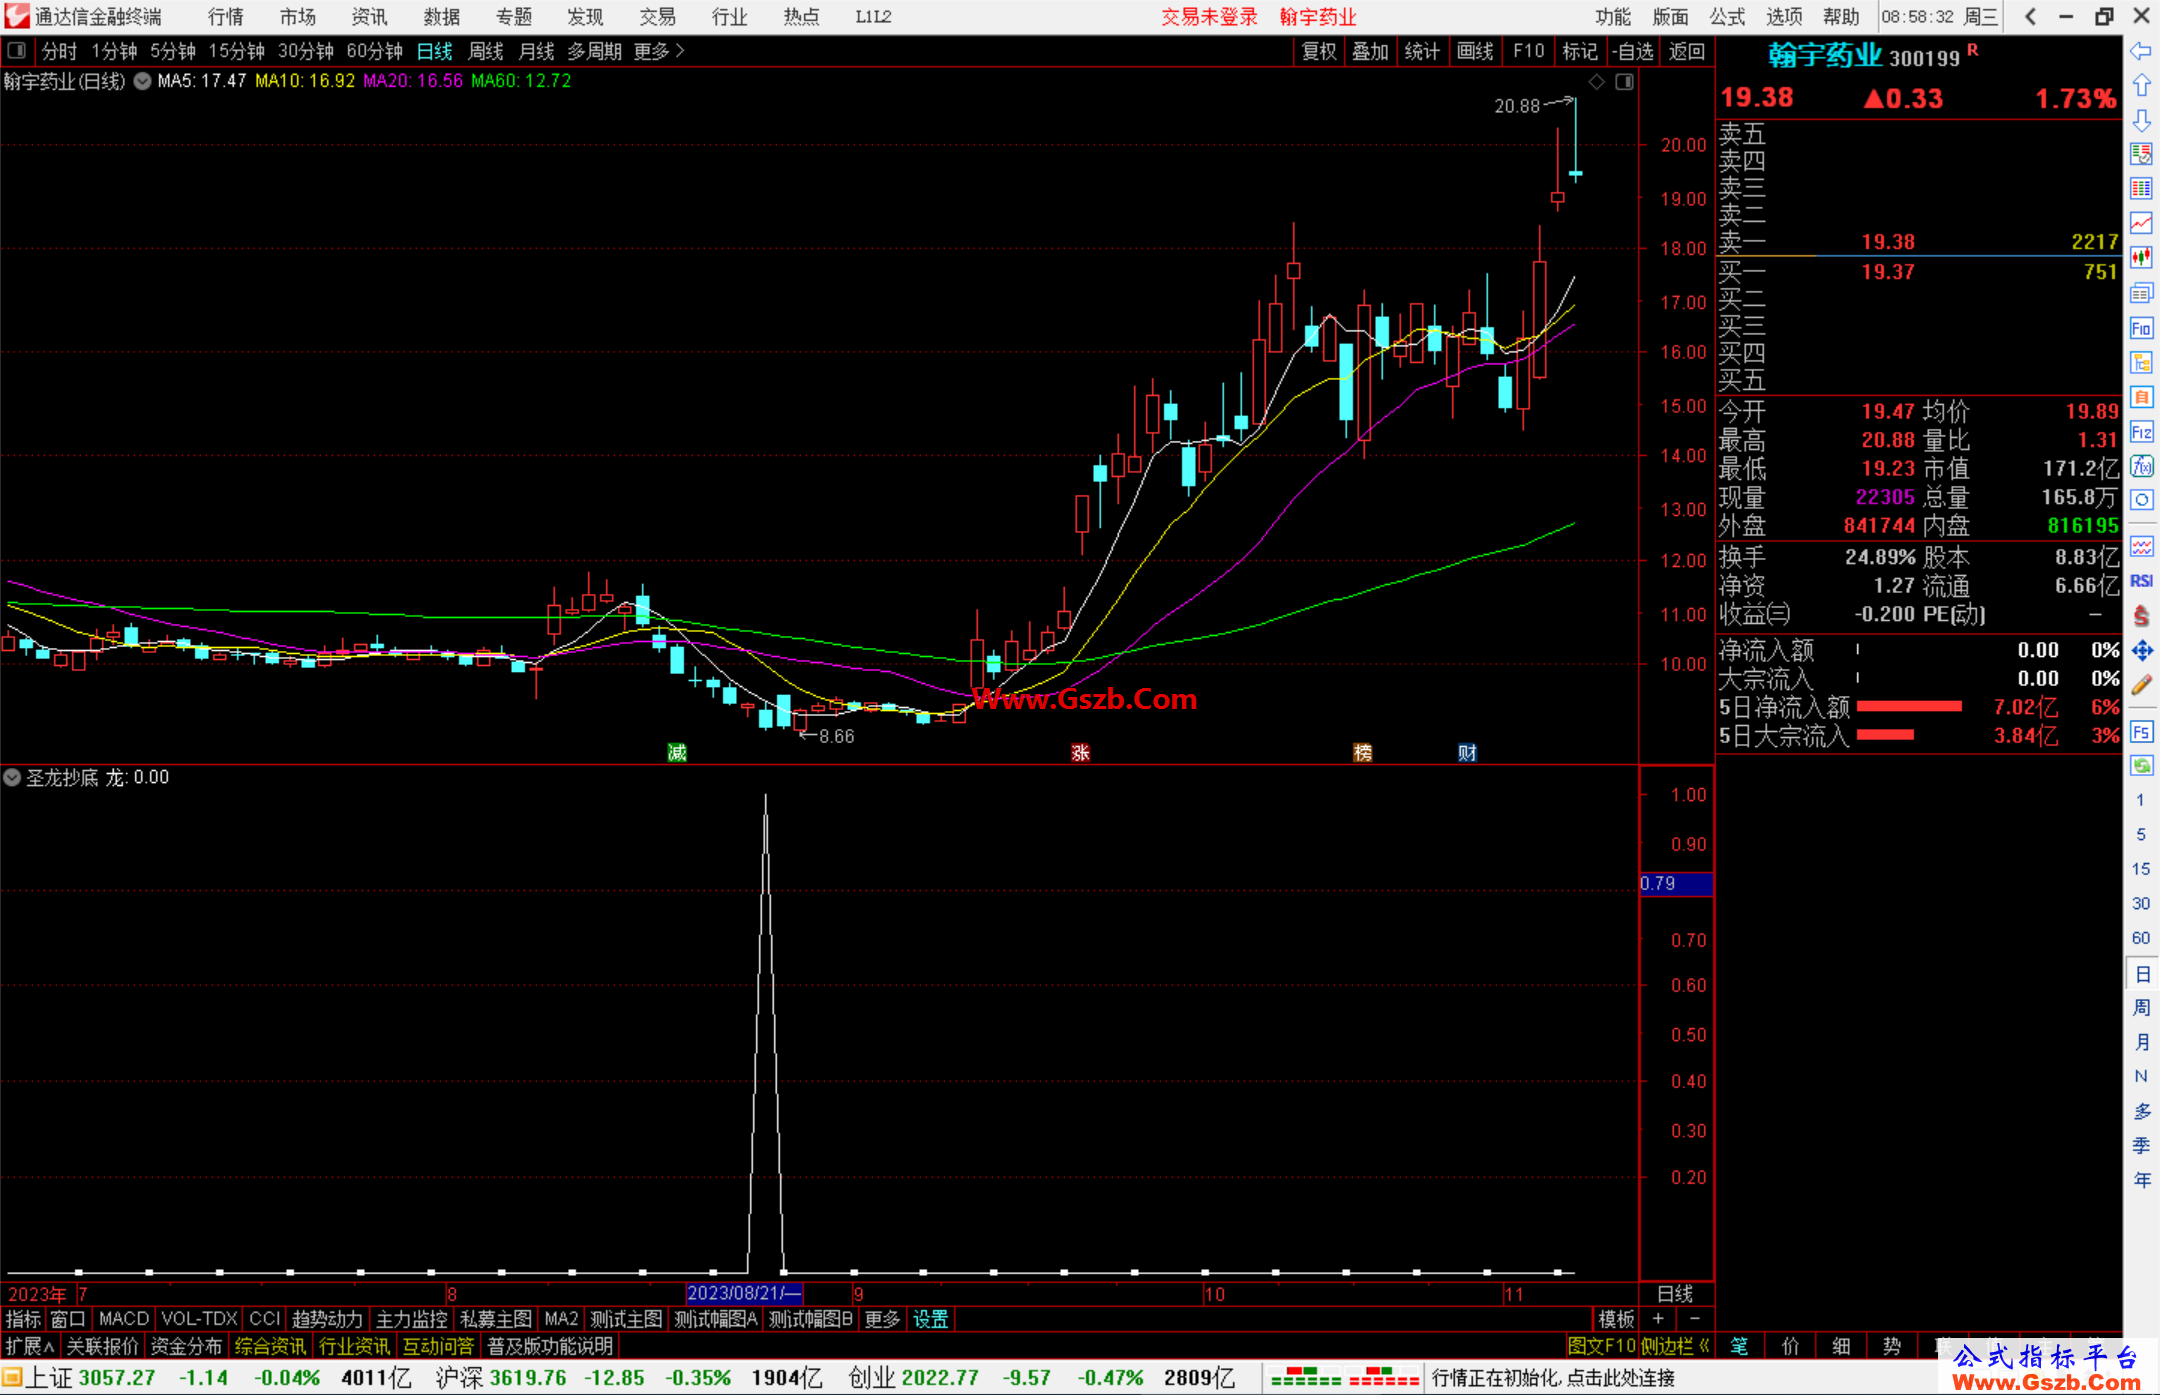Click the diamond icon at chart top-right

[1597, 82]
